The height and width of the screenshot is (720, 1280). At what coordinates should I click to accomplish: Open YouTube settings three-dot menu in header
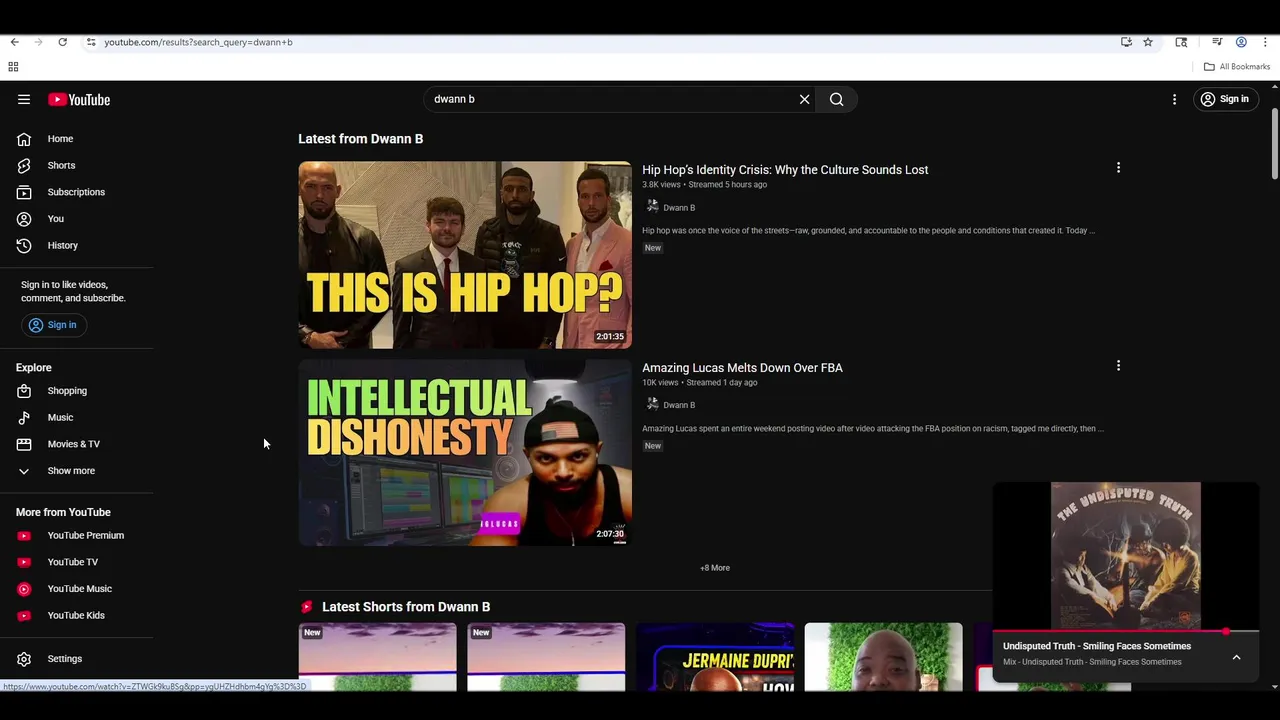point(1175,99)
